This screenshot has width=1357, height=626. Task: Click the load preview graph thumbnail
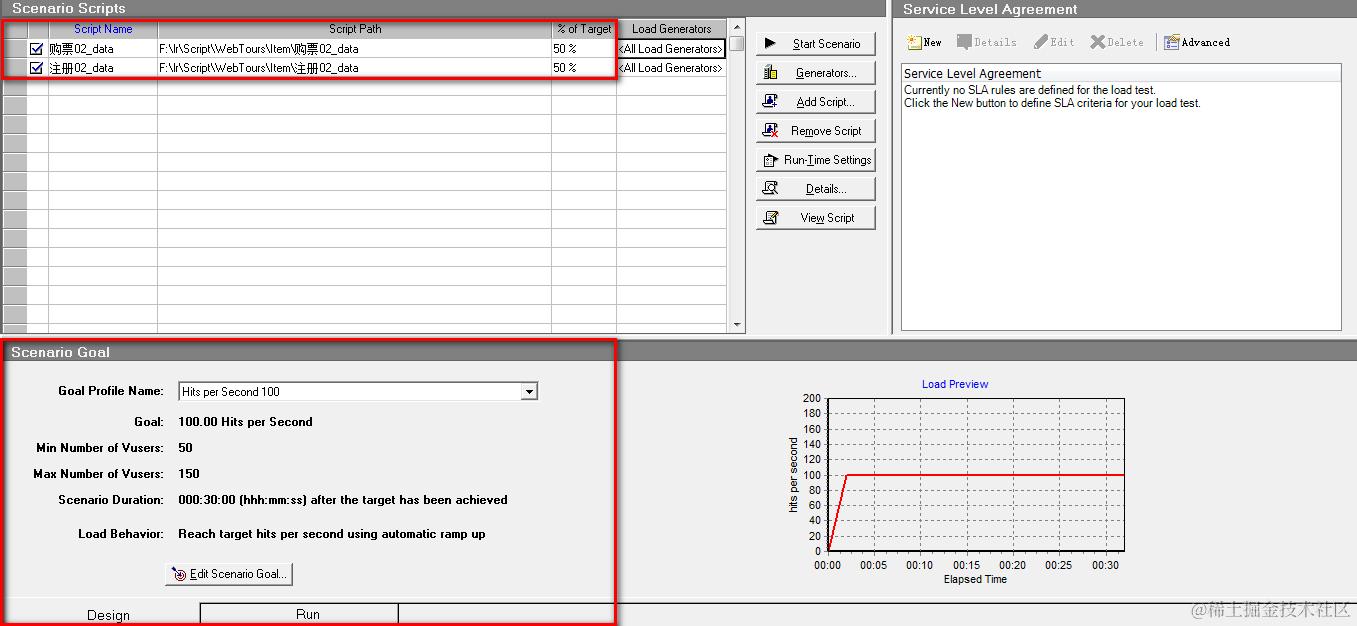pos(976,474)
